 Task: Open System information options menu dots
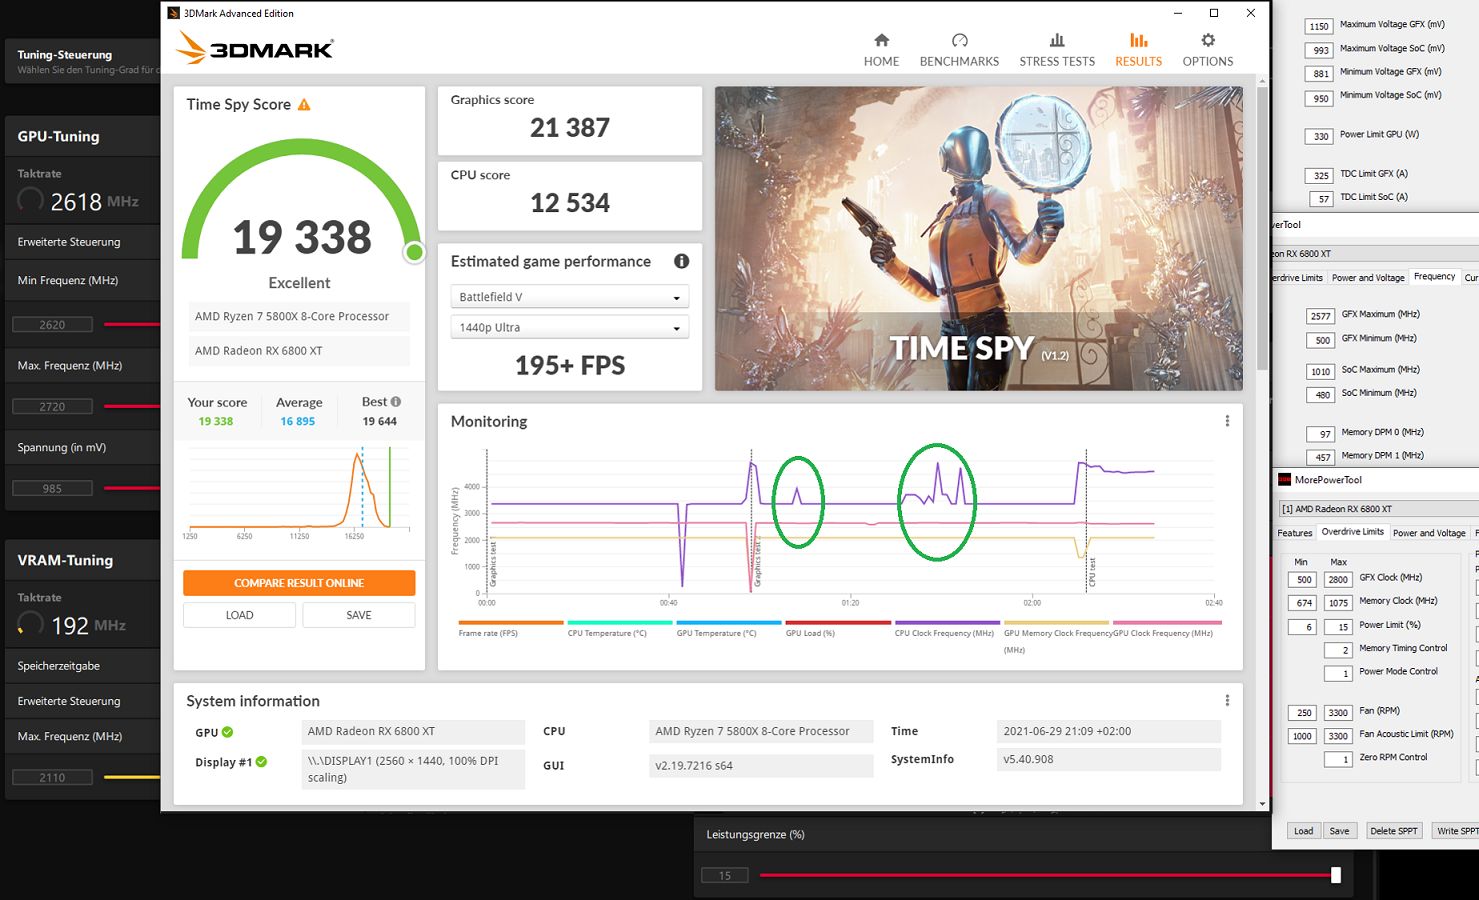click(1227, 700)
